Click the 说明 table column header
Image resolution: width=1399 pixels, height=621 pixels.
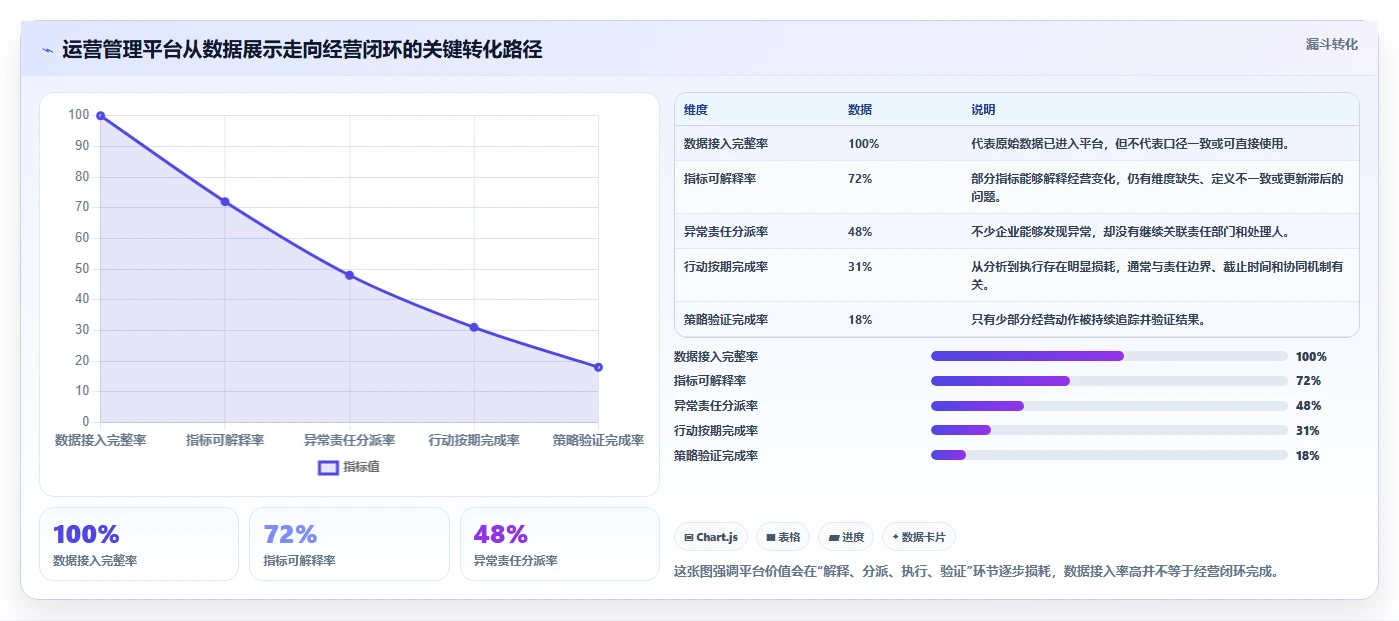click(983, 110)
